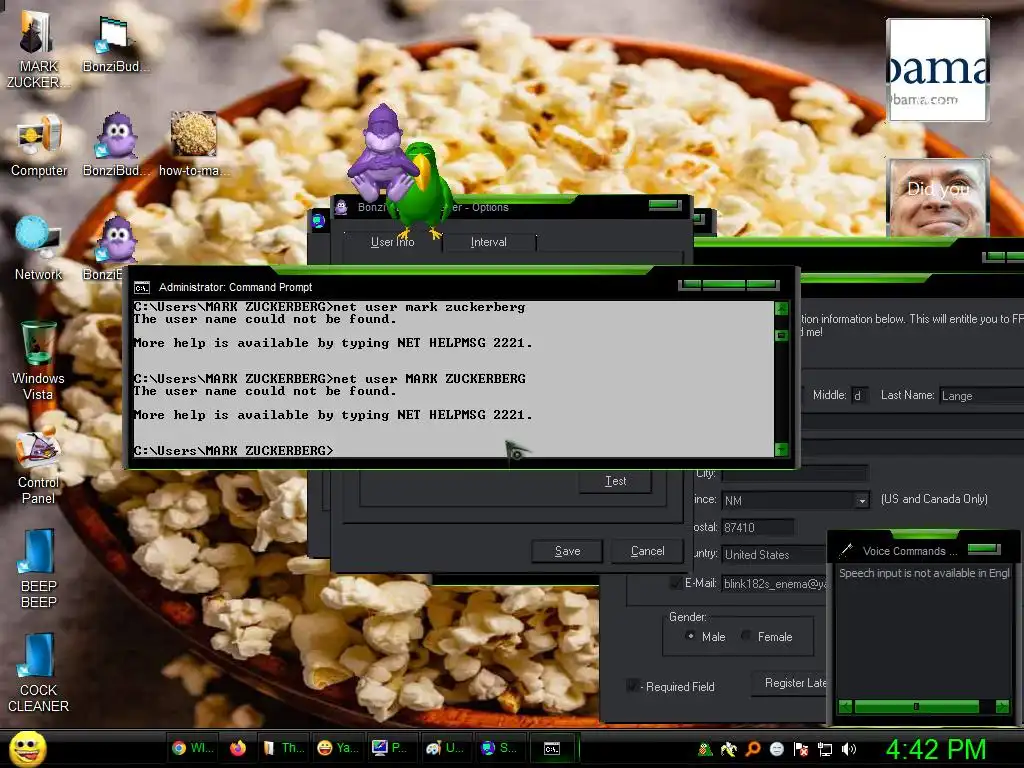Screen dimensions: 1024x768
Task: Click the notification emoticon tray icon
Action: click(776, 749)
